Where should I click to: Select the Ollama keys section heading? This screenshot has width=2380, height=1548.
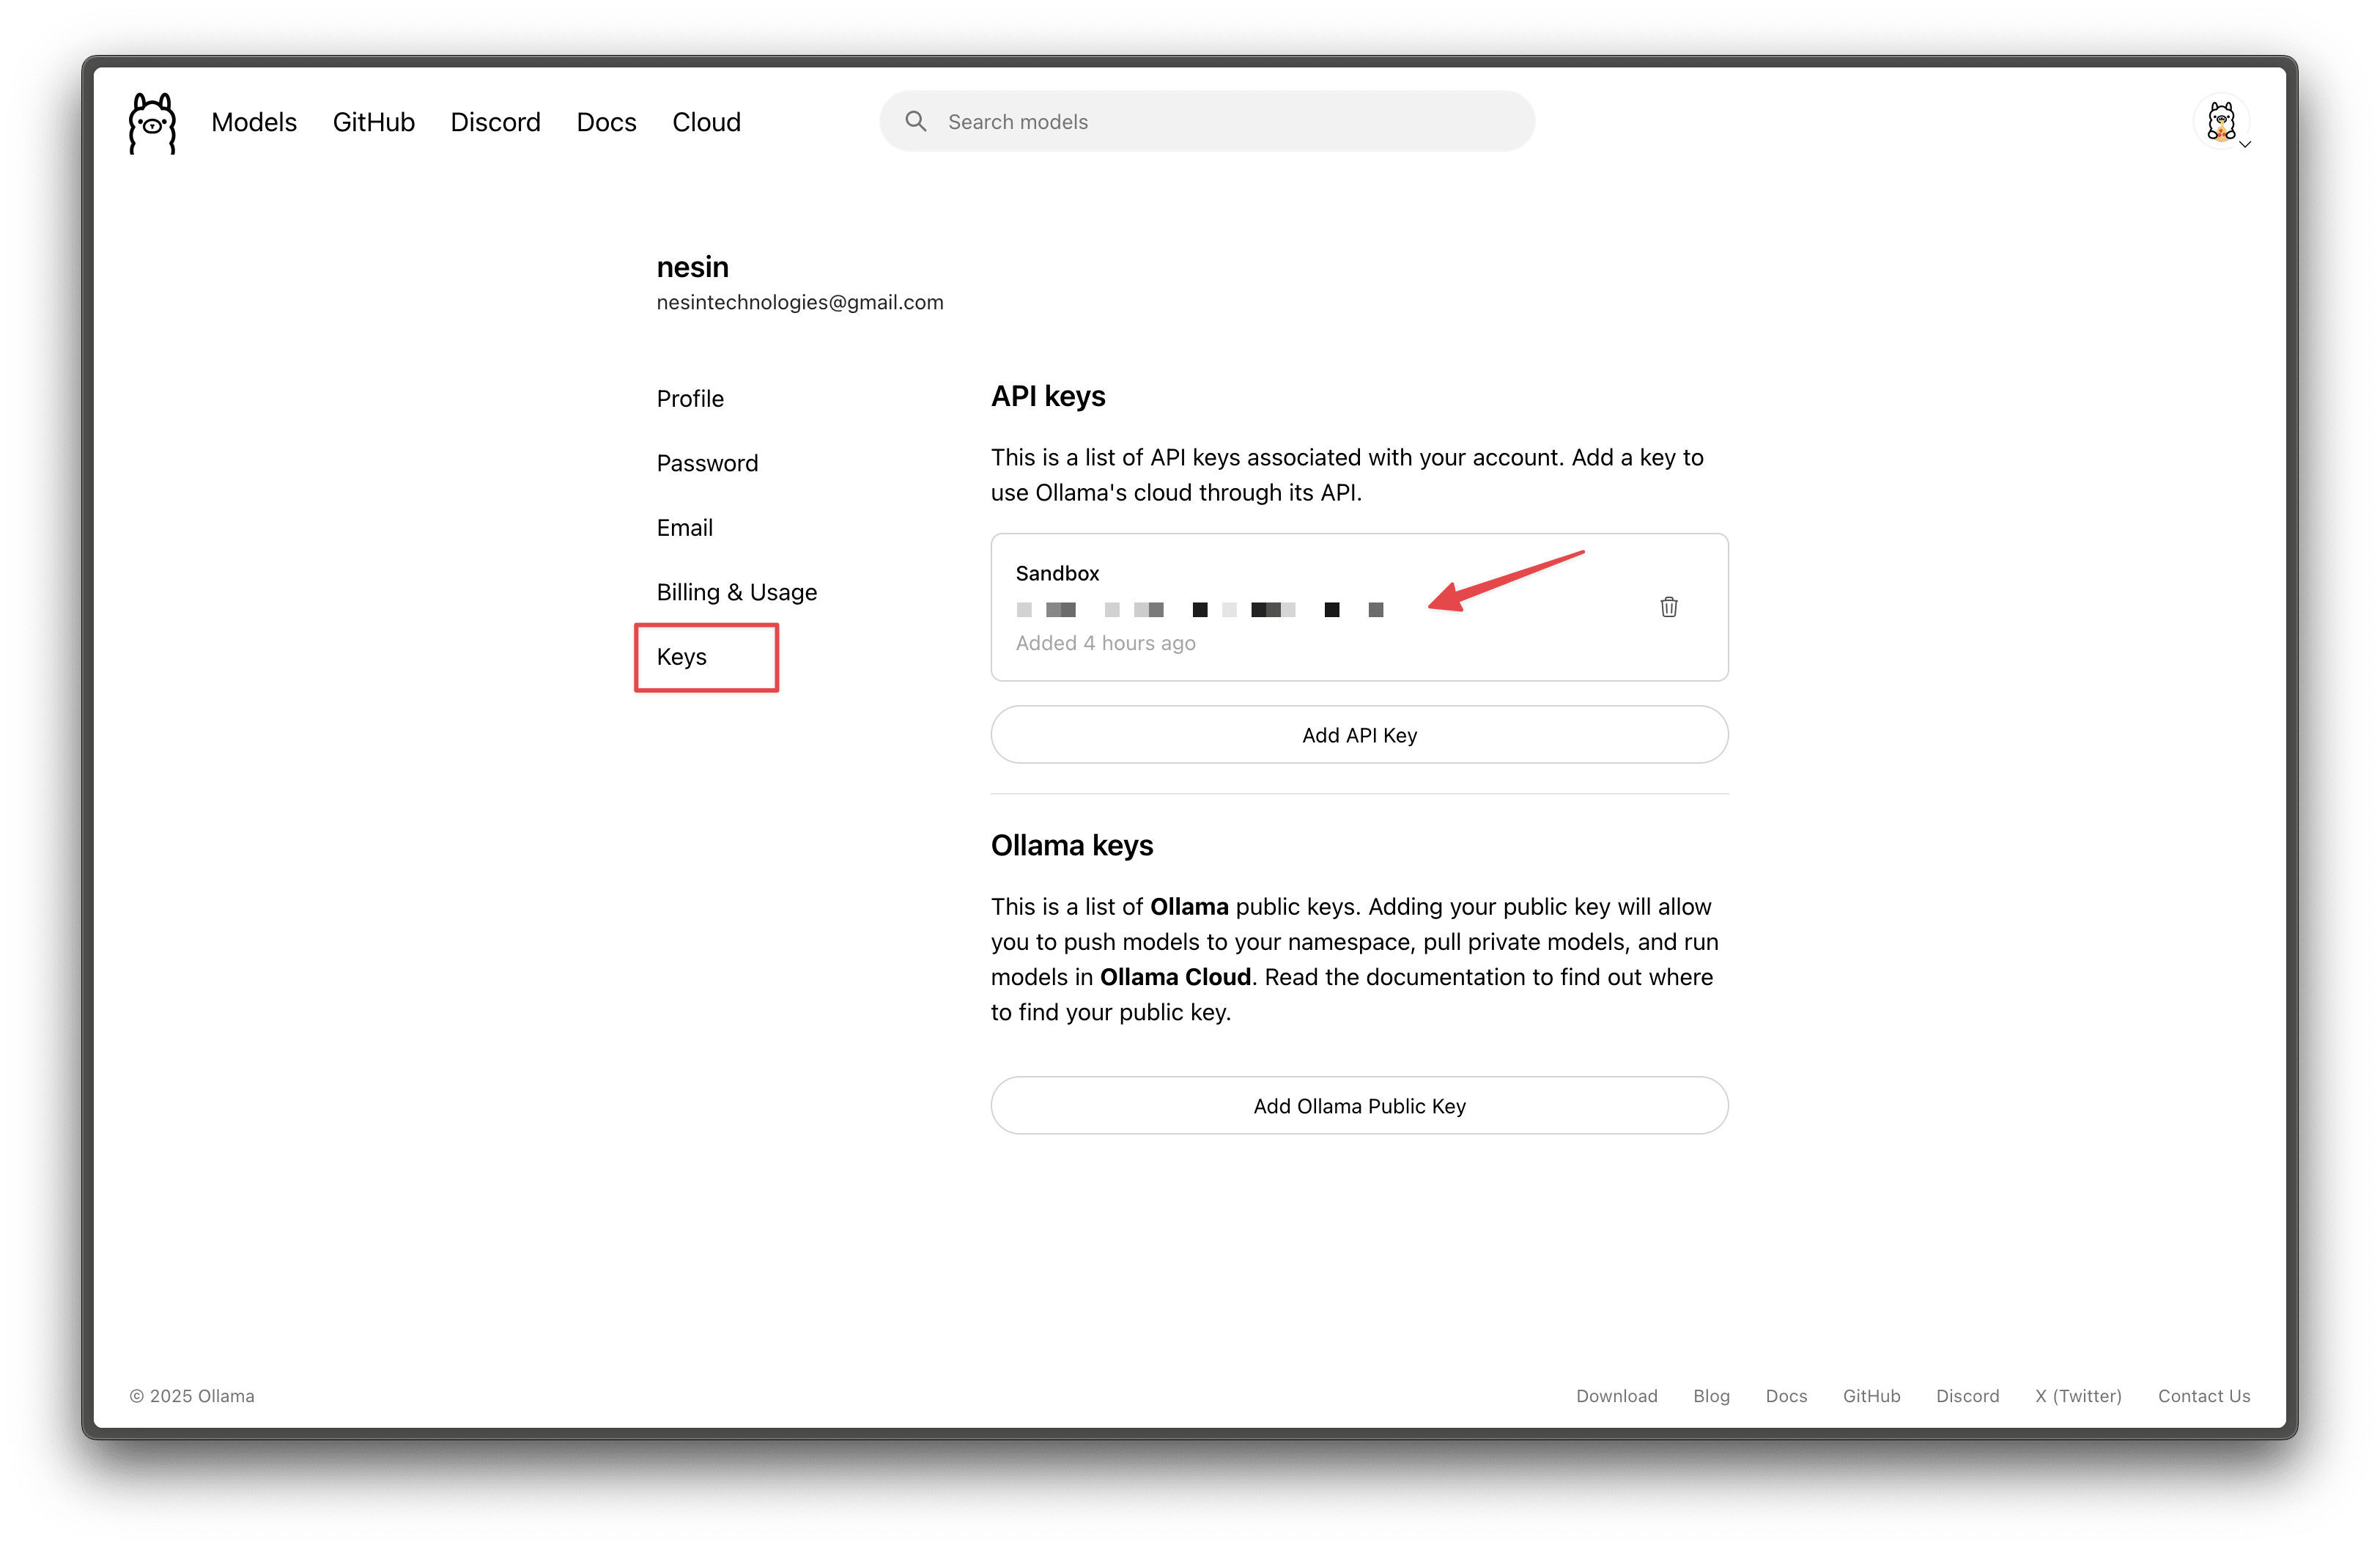1072,845
